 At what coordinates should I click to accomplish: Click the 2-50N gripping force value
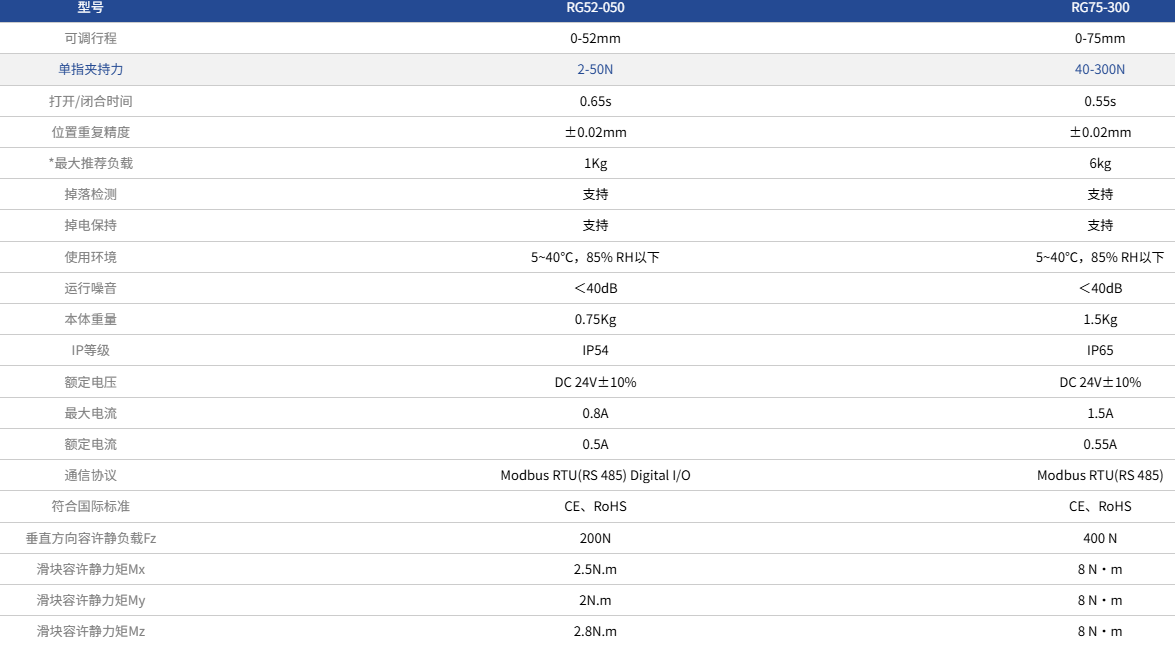[595, 70]
